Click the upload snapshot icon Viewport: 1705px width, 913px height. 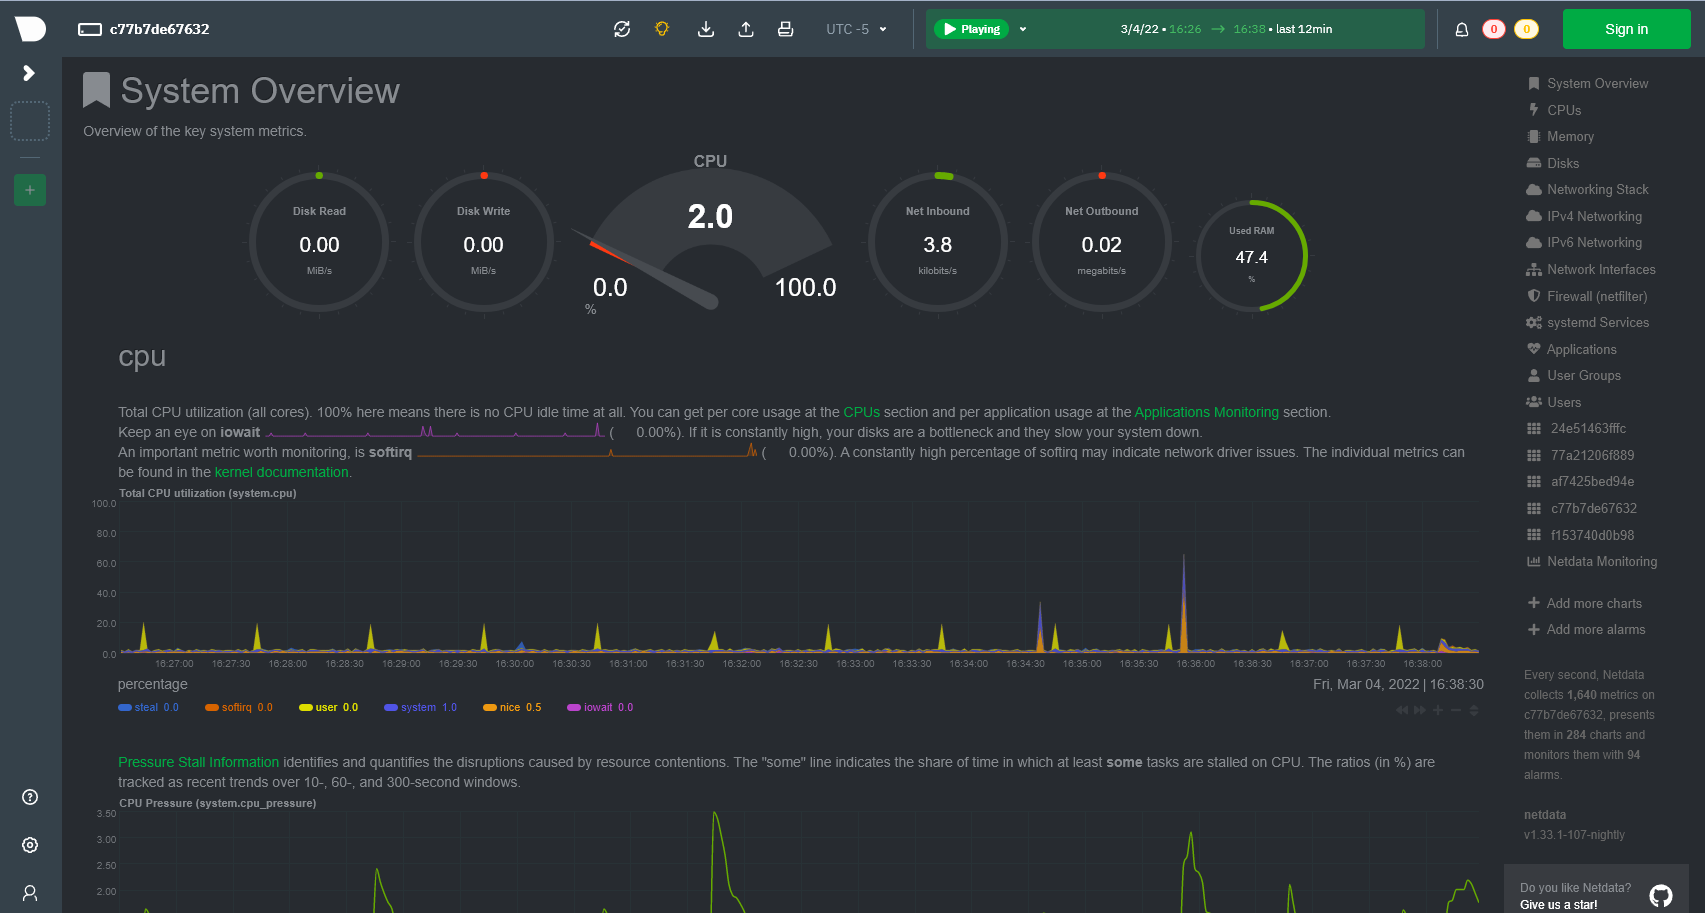[x=746, y=29]
